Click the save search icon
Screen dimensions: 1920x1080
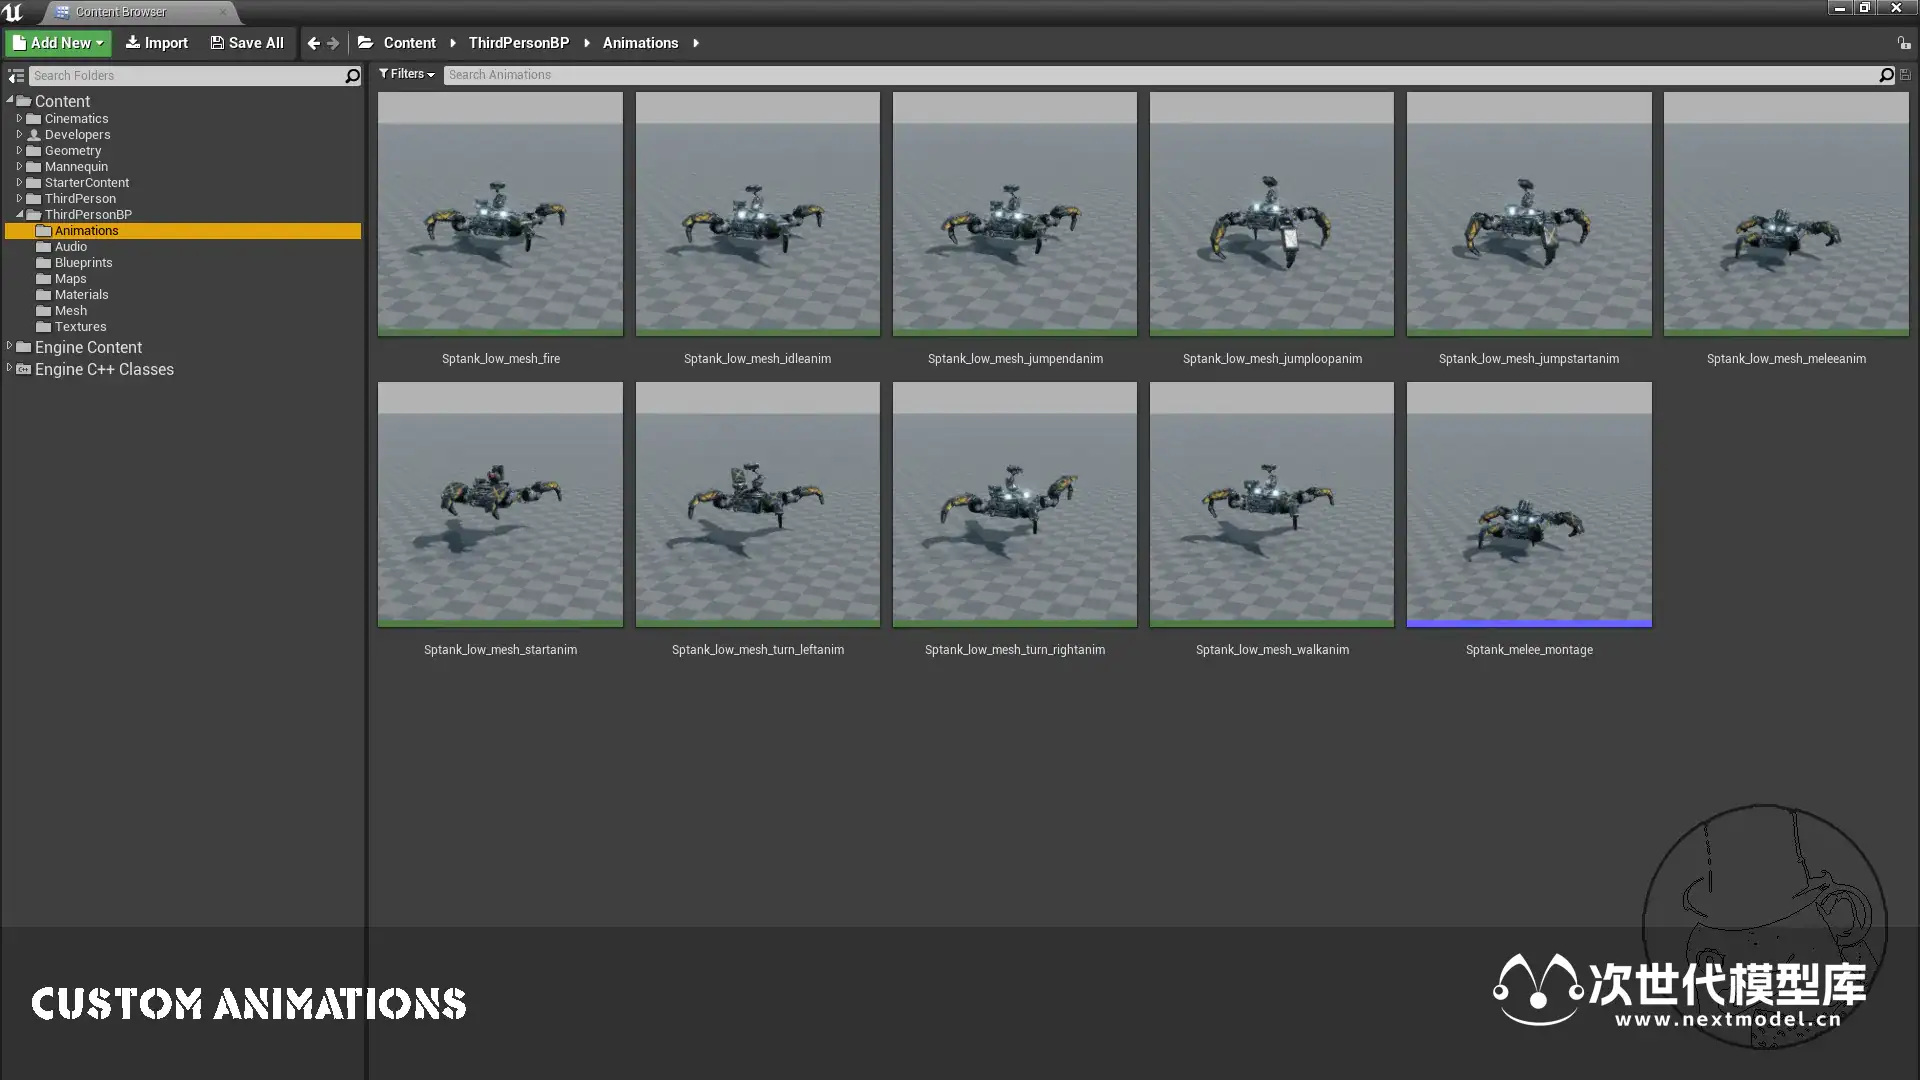tap(1905, 75)
